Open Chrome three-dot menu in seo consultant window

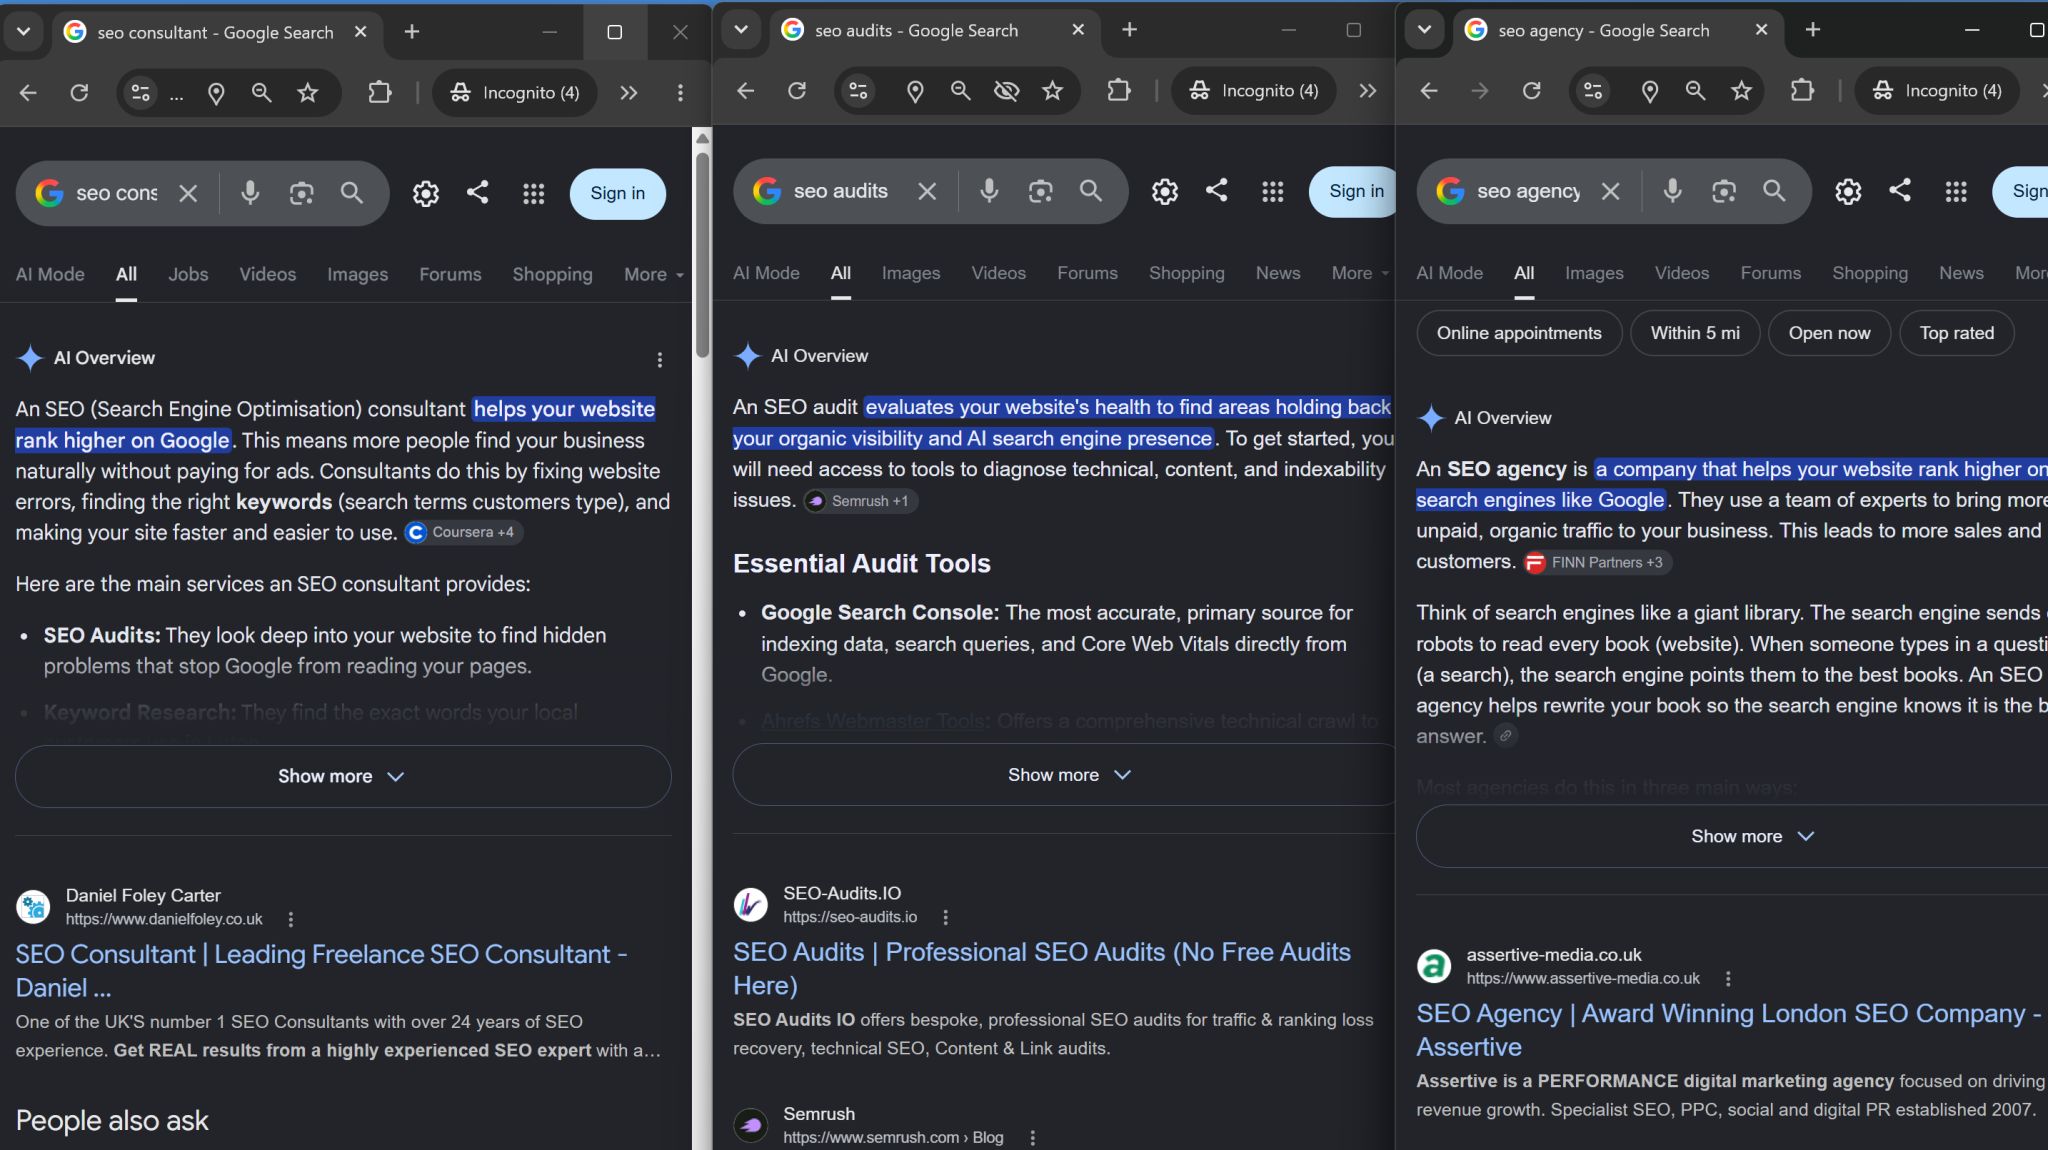click(680, 93)
